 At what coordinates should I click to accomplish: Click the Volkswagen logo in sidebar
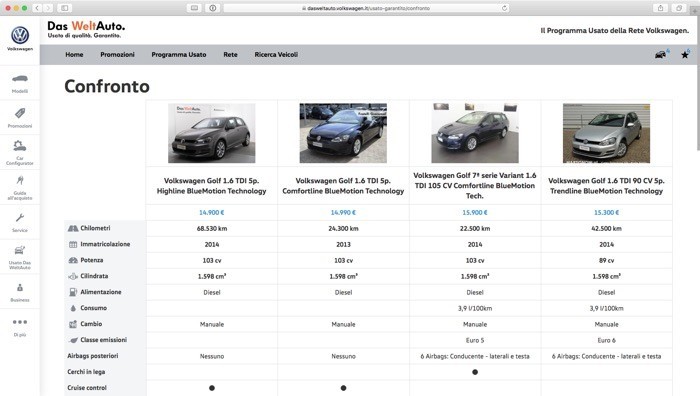[x=20, y=35]
